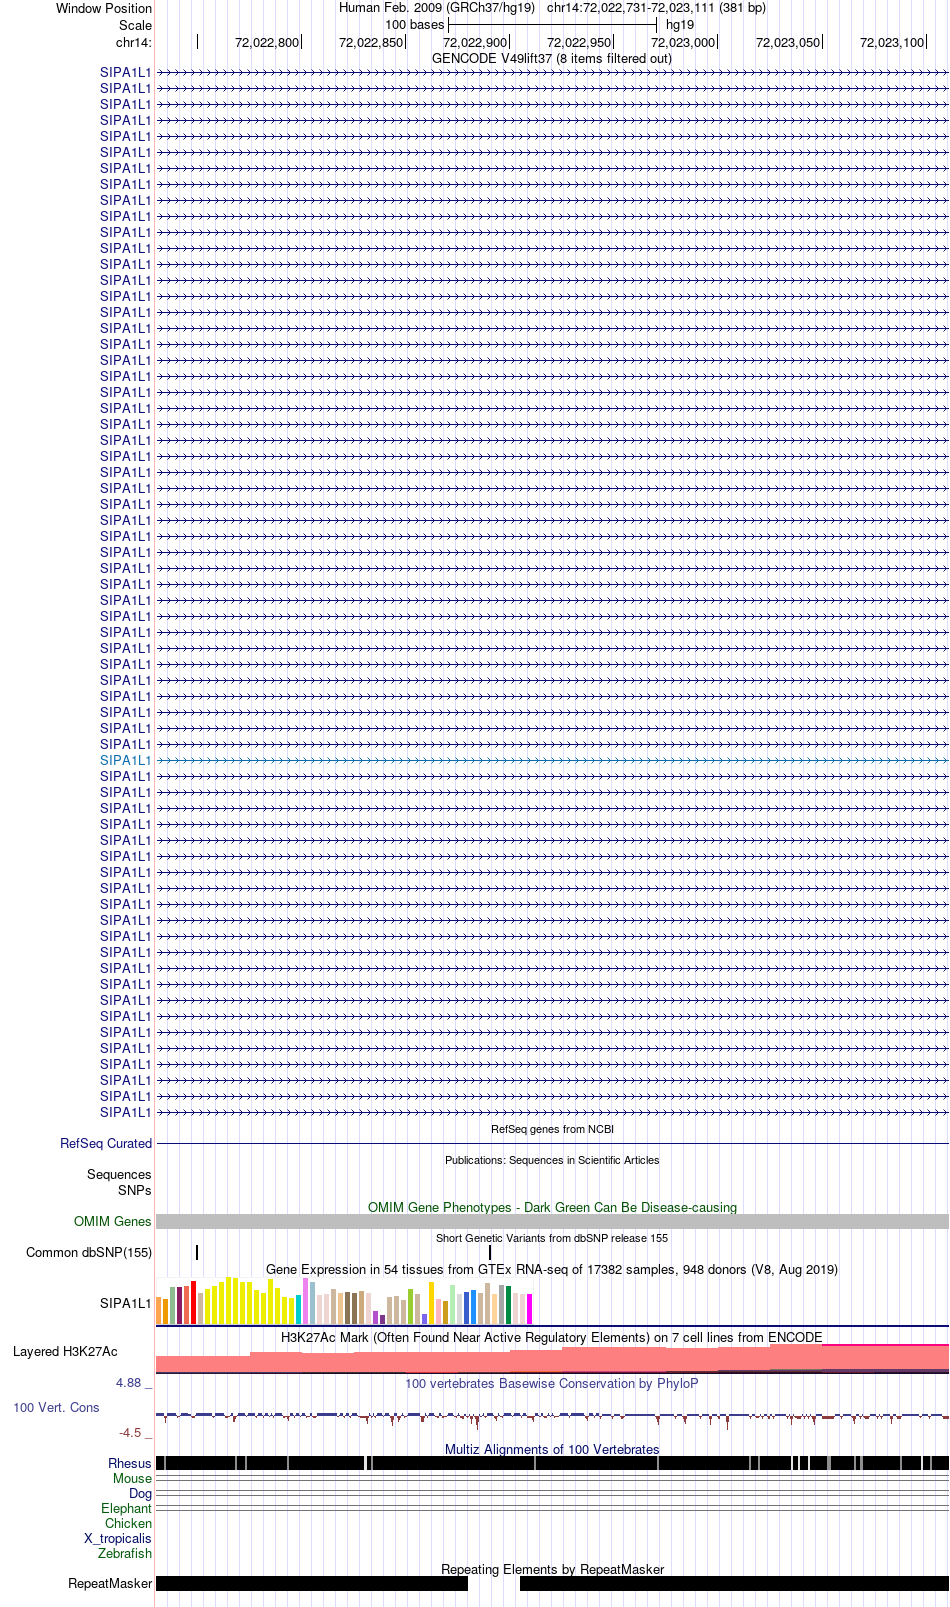Click the 'Gene Expression in 54 tissues' title
The height and width of the screenshot is (1607, 950).
(552, 1269)
